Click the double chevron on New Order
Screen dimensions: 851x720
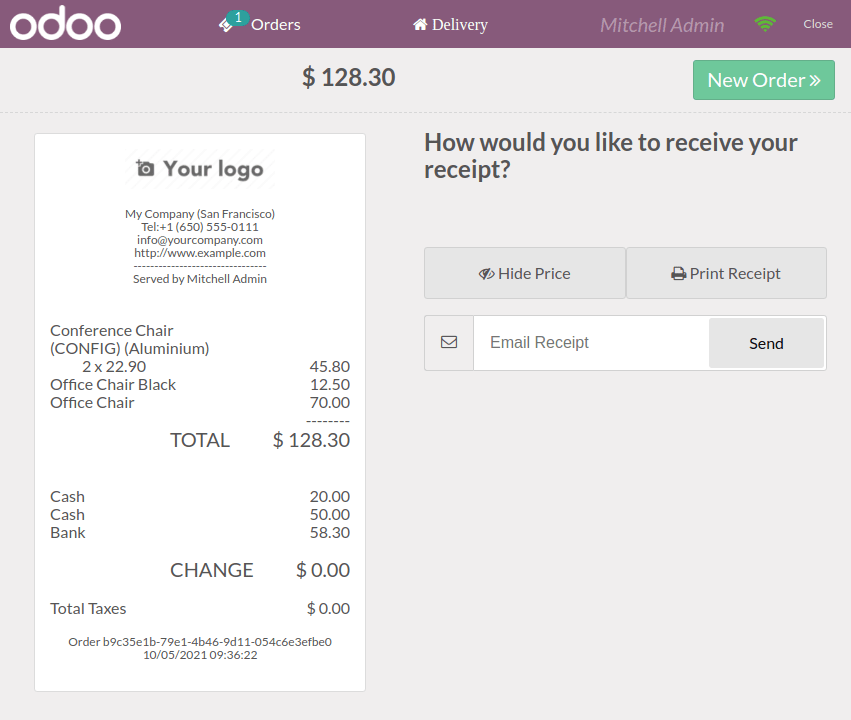[x=815, y=80]
